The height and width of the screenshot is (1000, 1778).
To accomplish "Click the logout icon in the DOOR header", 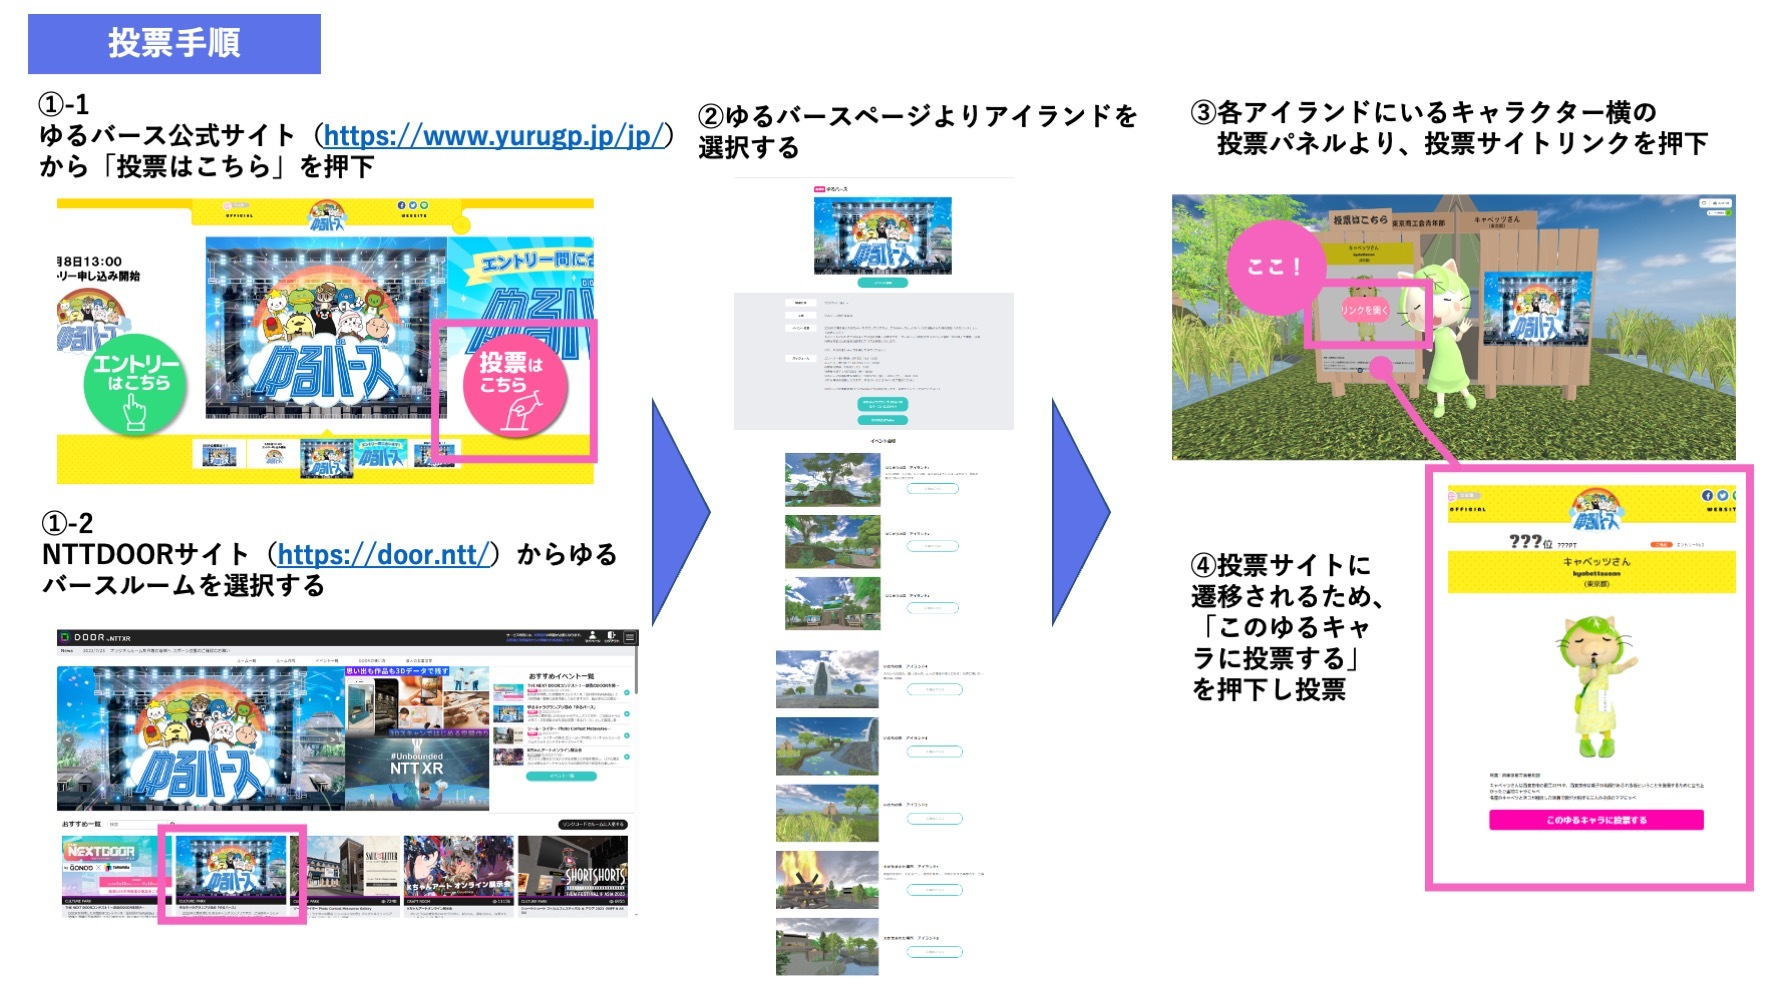I will pyautogui.click(x=611, y=636).
